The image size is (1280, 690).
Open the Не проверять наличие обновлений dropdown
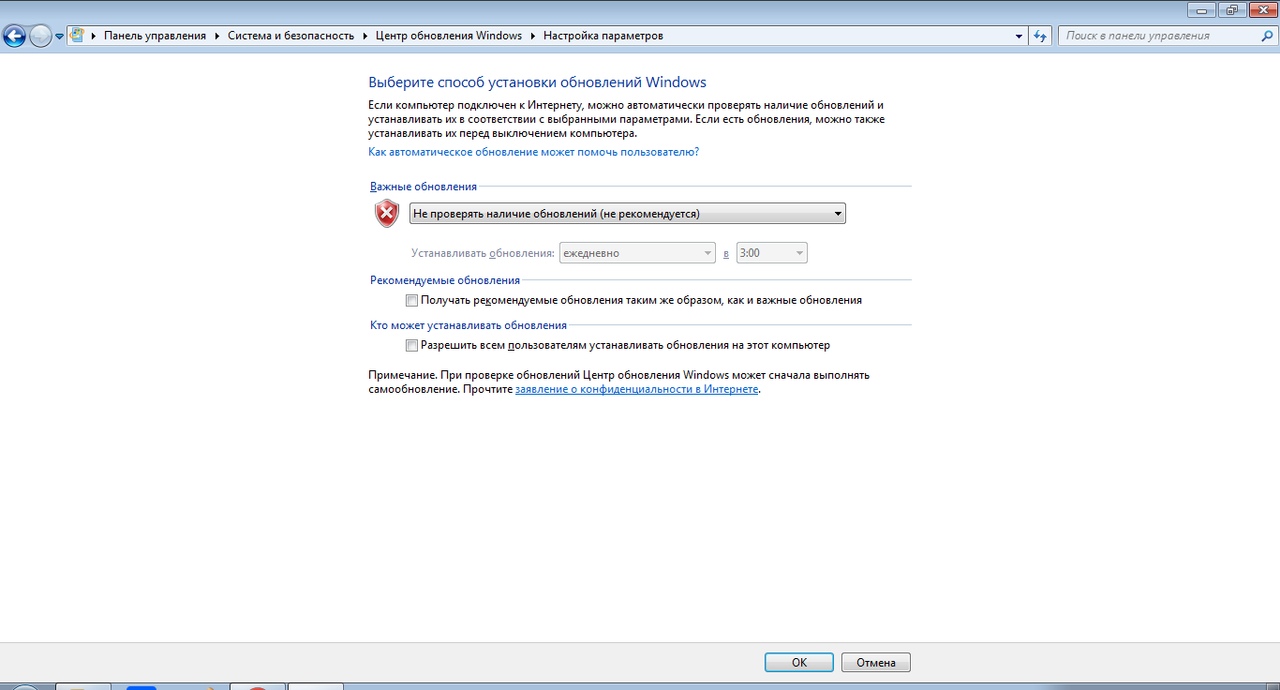[x=627, y=213]
